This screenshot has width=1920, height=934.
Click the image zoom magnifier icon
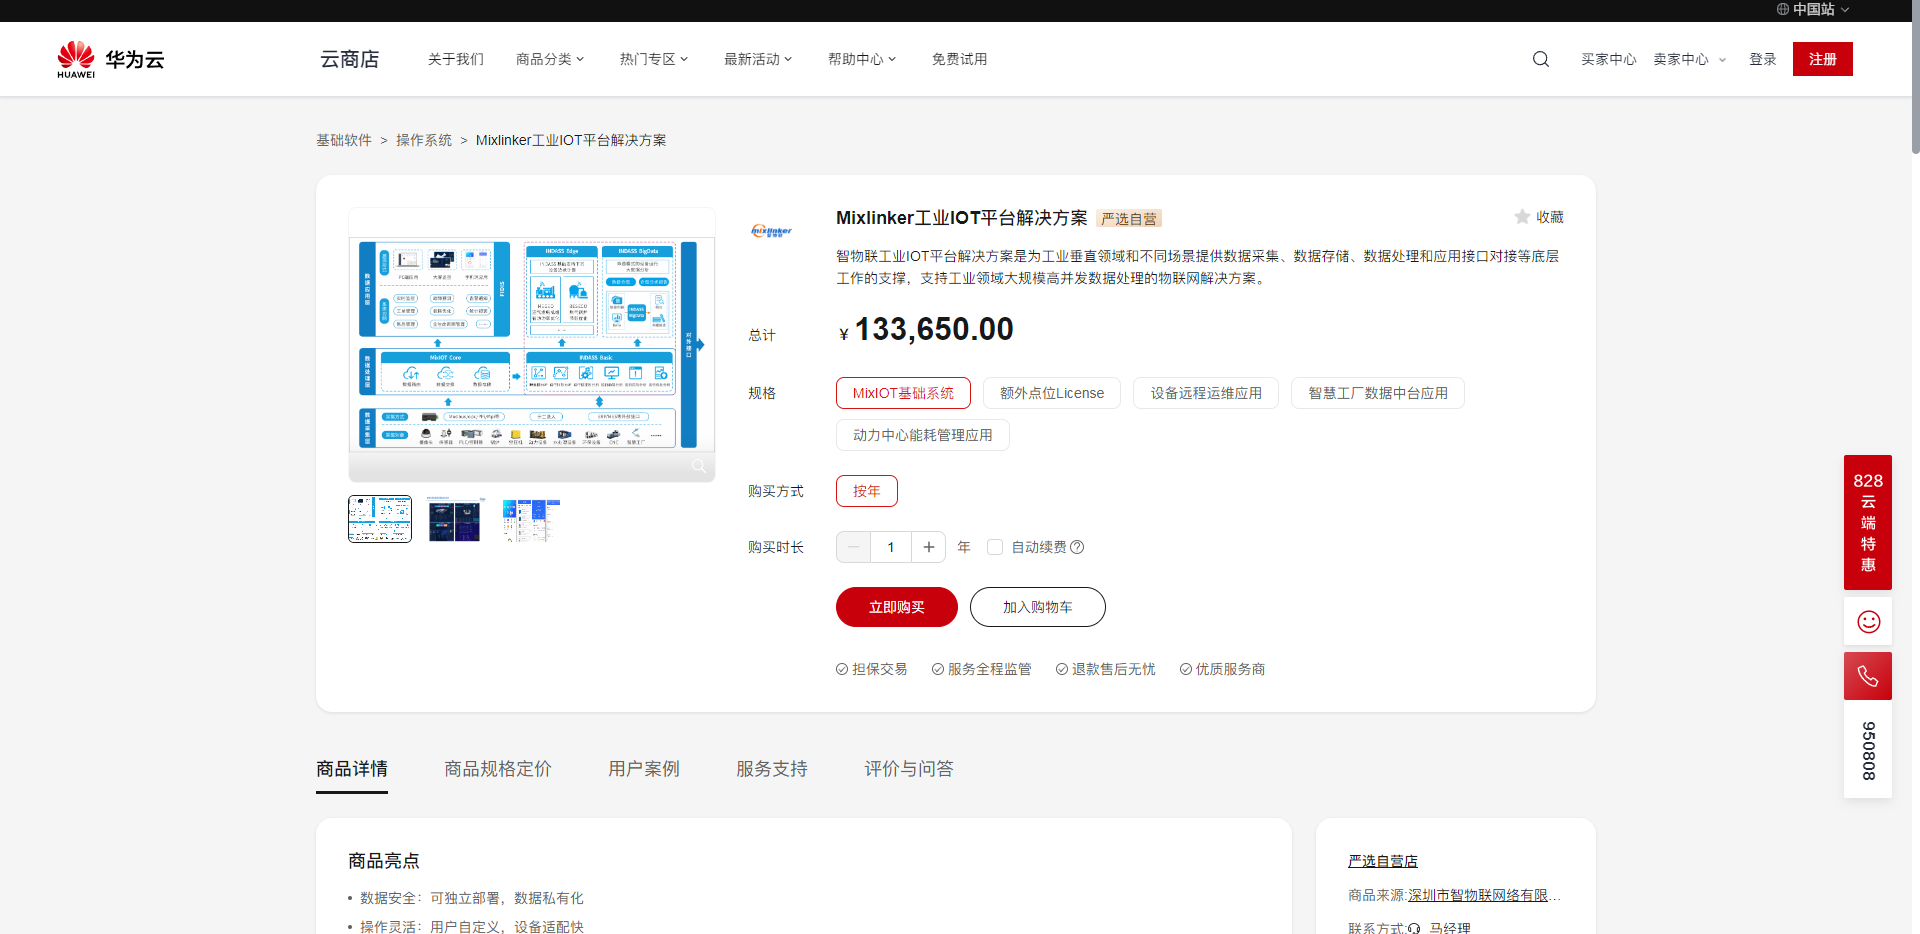coord(699,466)
